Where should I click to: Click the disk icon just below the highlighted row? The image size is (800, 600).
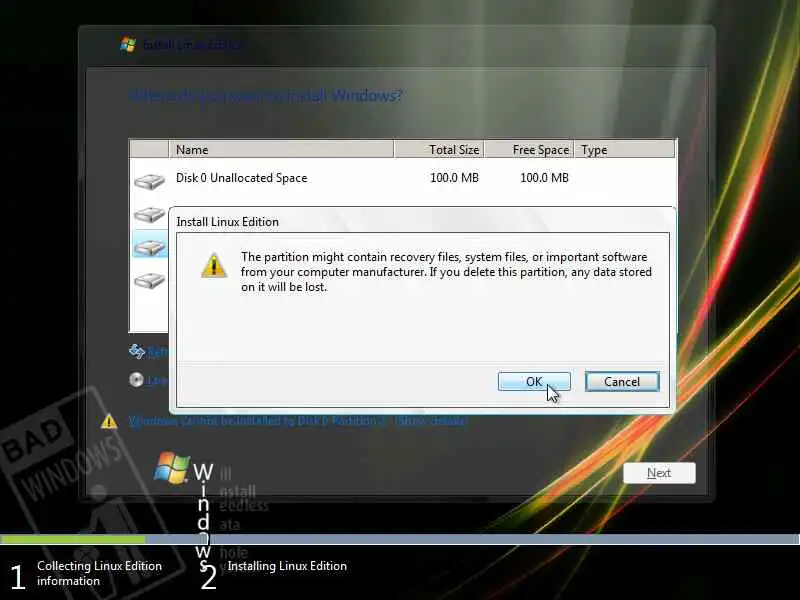point(149,280)
